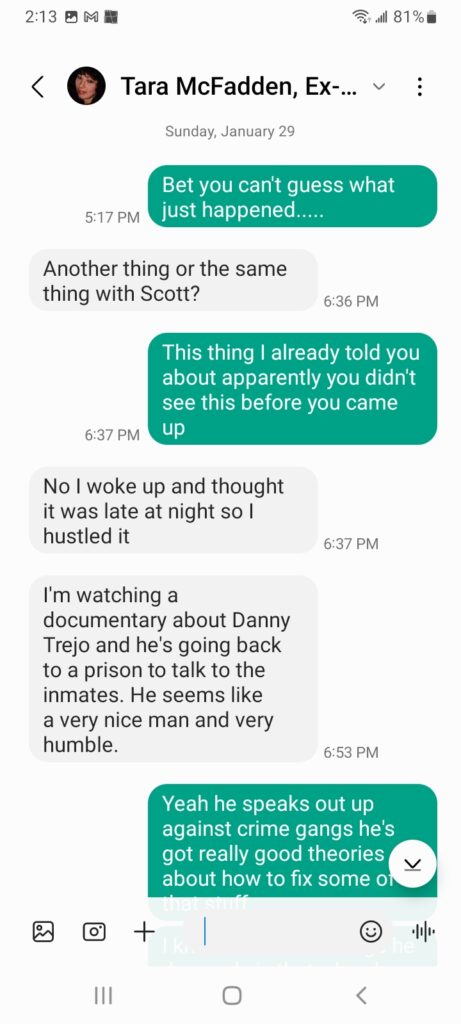
Task: Launch the camera attachment icon
Action: (94, 931)
